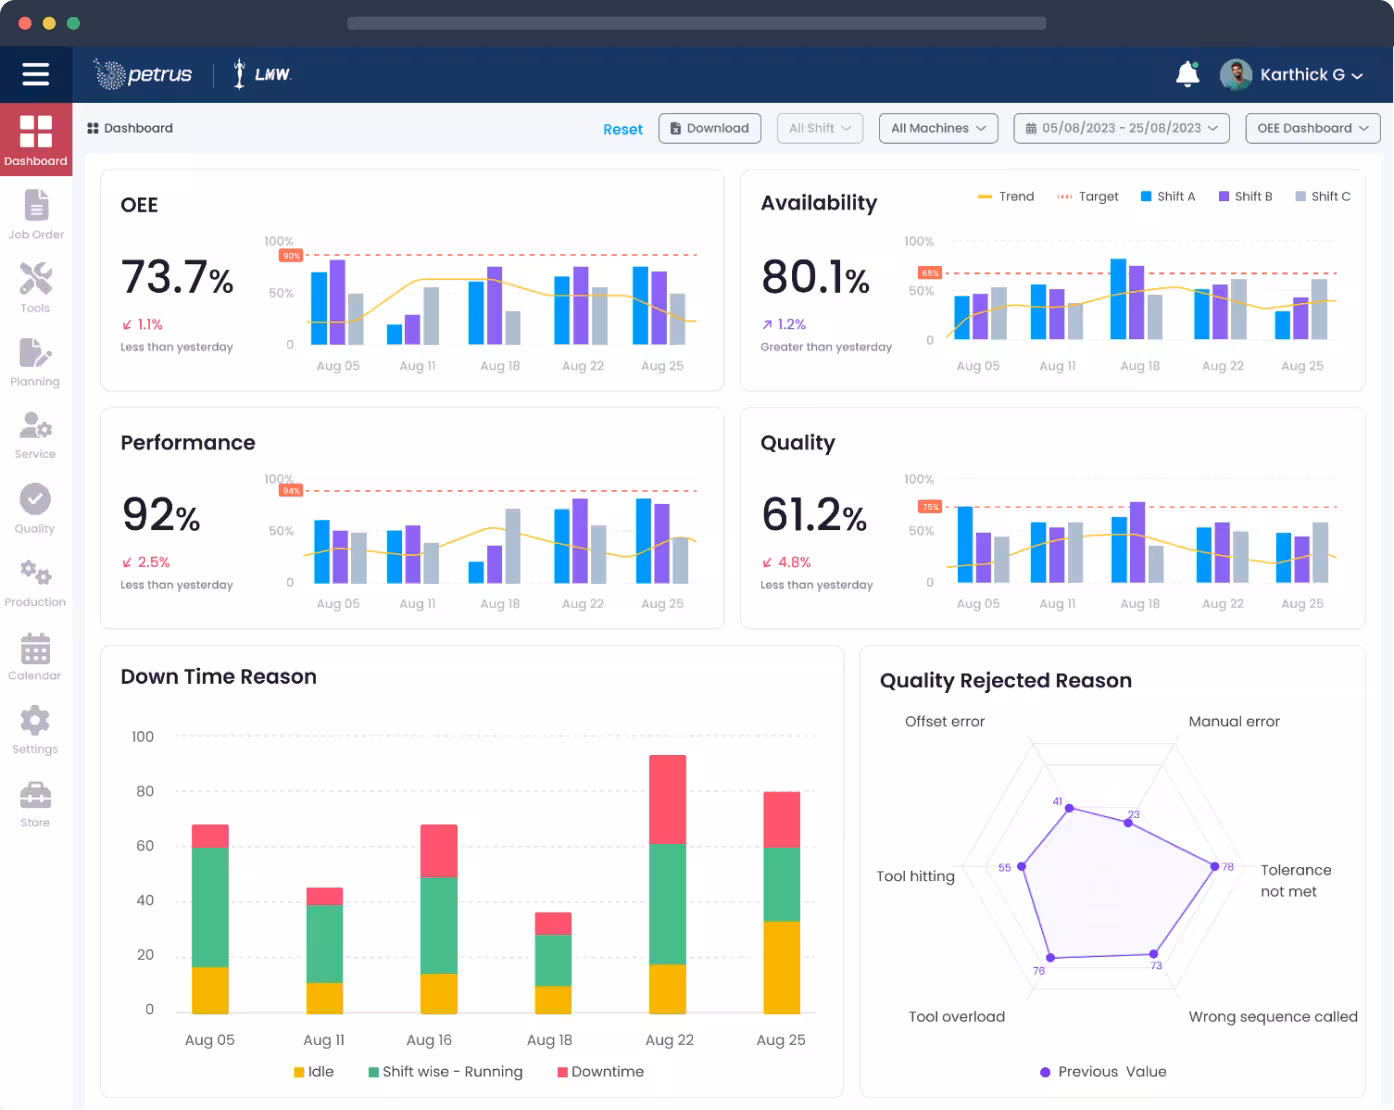This screenshot has width=1394, height=1110.
Task: Click the LMW logo
Action: [262, 74]
